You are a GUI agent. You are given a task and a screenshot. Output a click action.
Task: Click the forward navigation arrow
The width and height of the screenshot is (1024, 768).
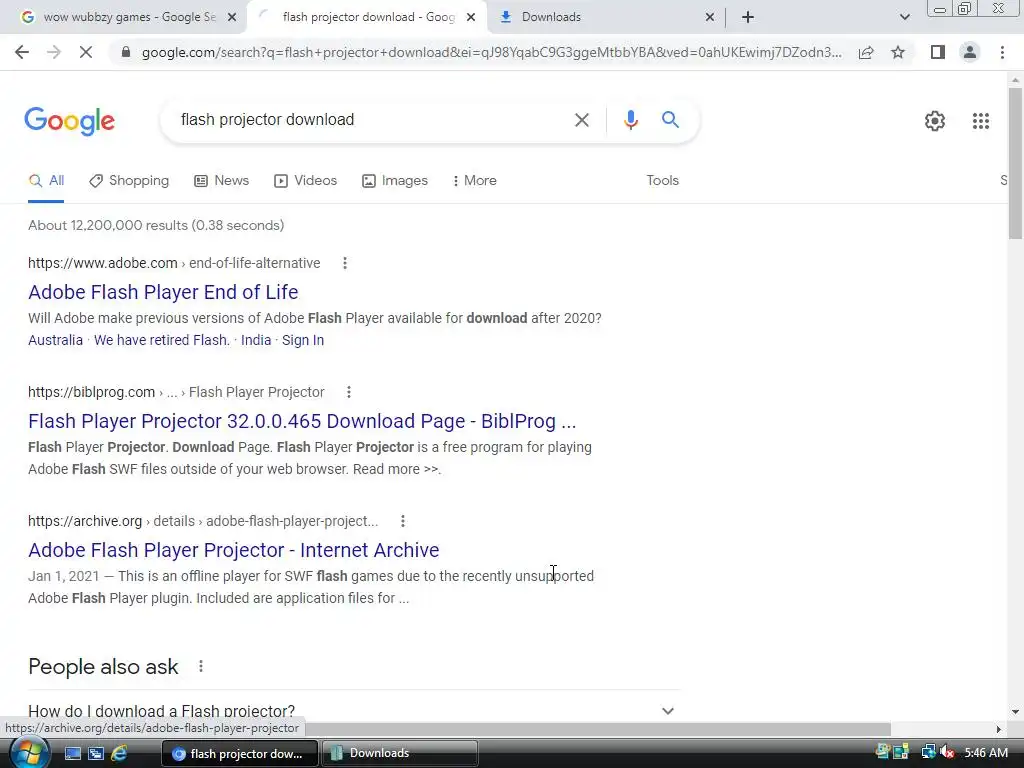click(x=54, y=52)
